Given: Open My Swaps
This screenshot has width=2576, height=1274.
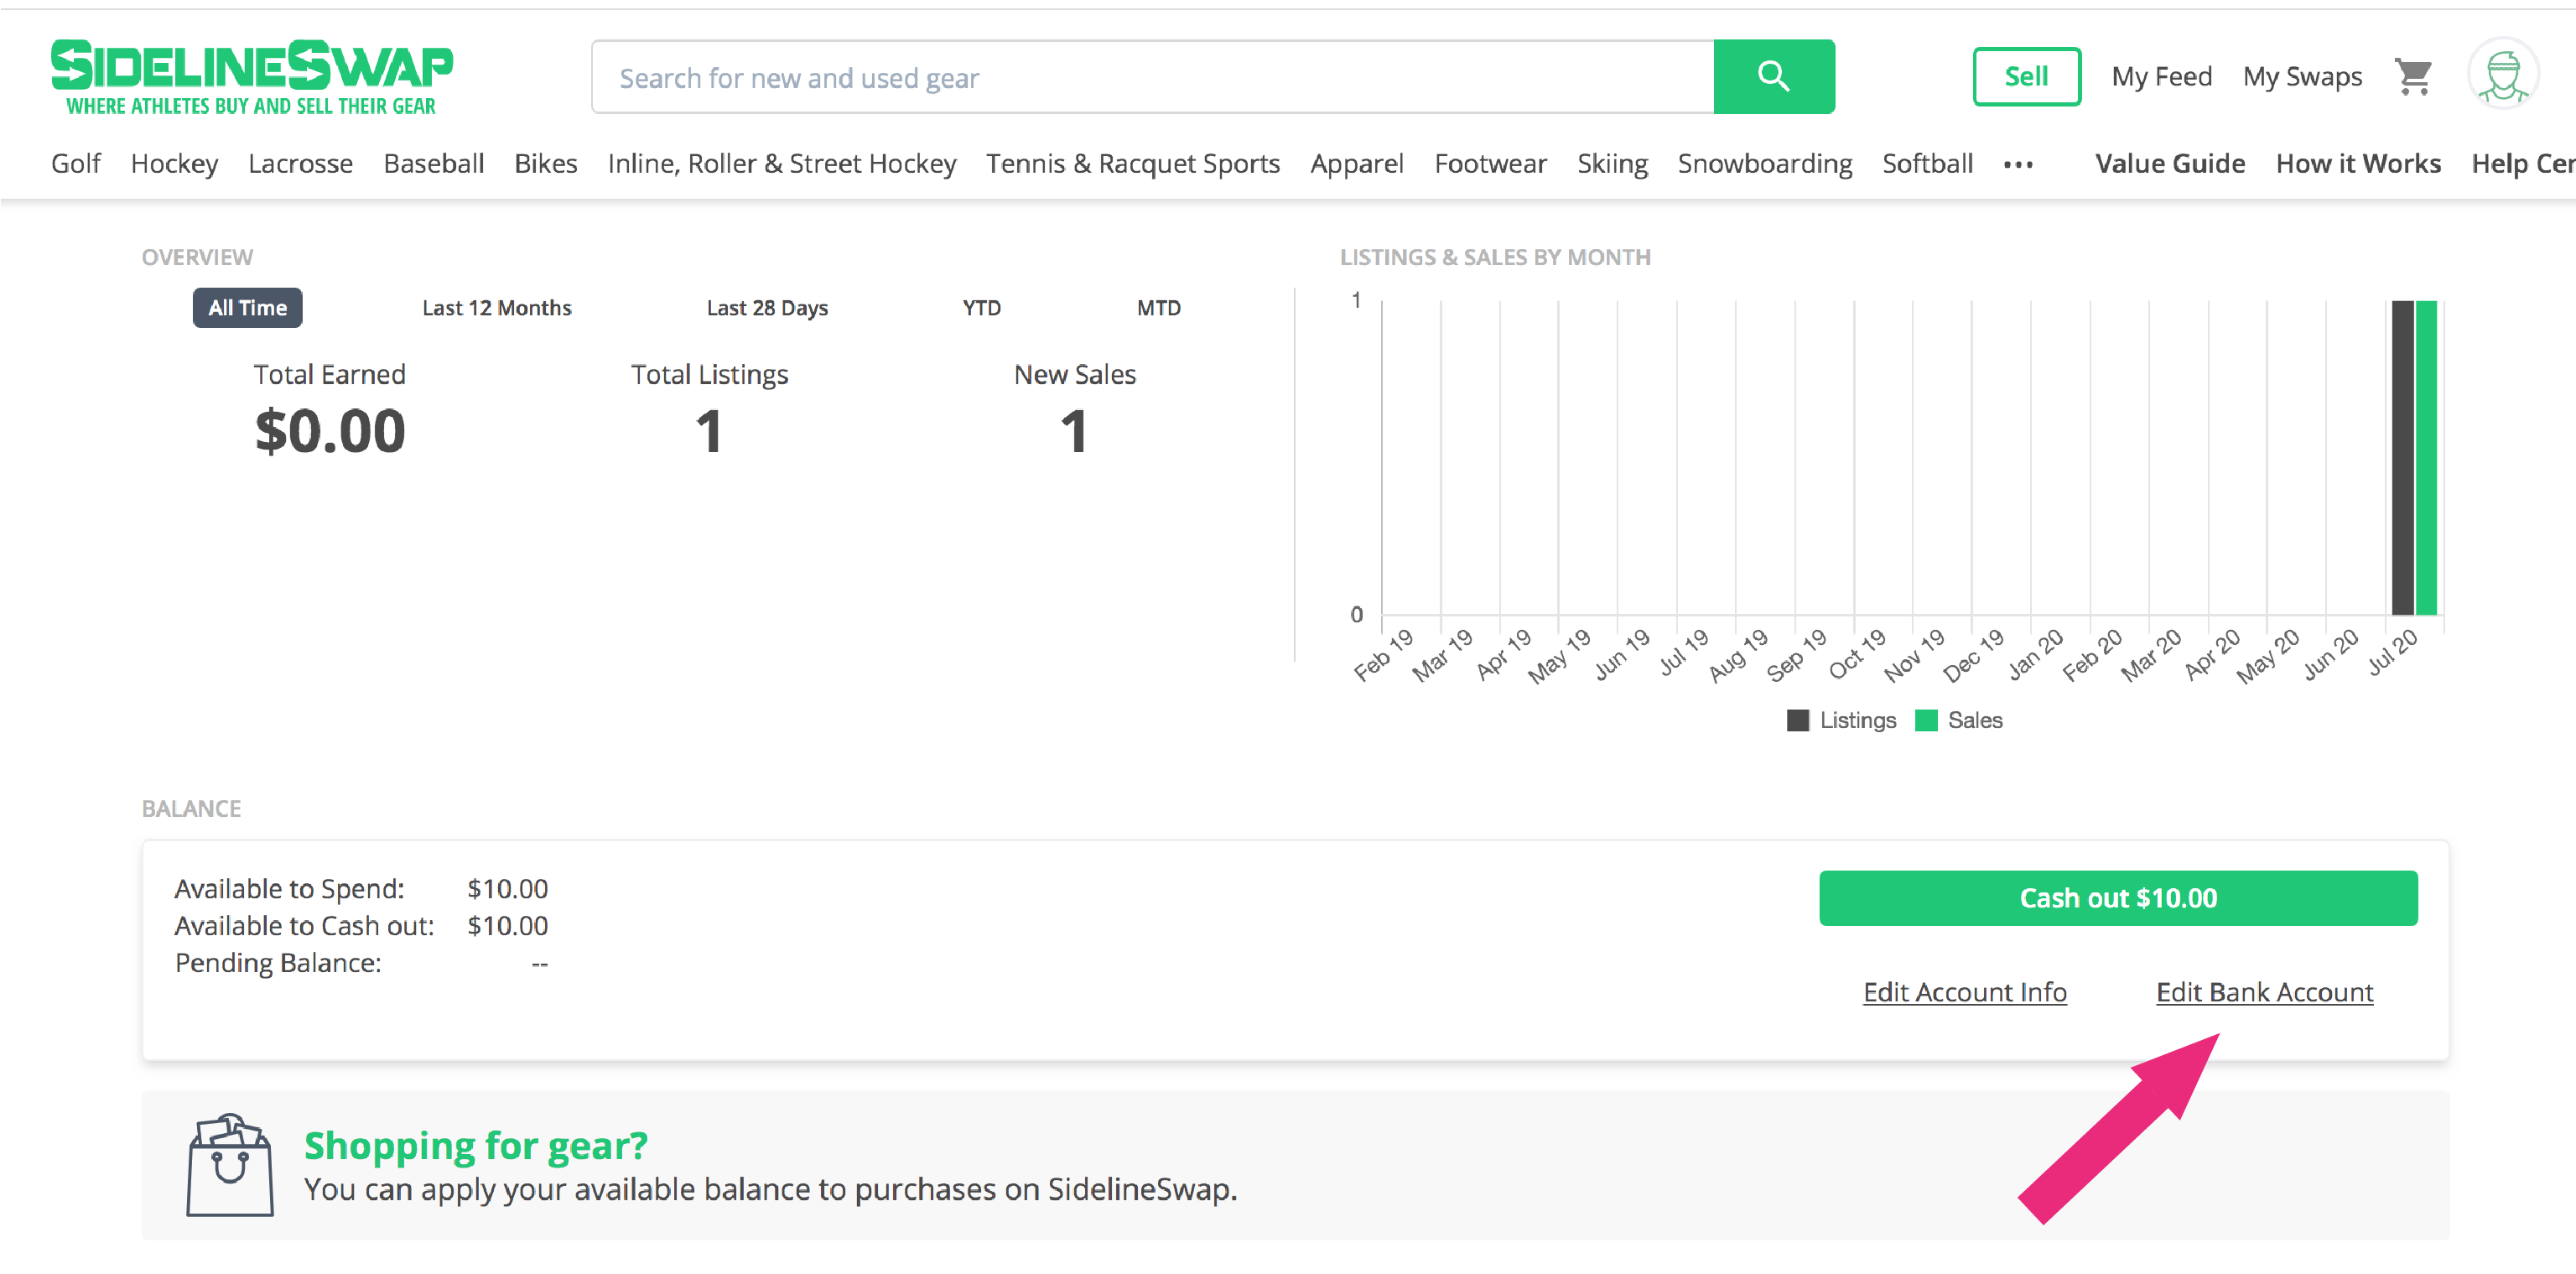Looking at the screenshot, I should coord(2302,77).
